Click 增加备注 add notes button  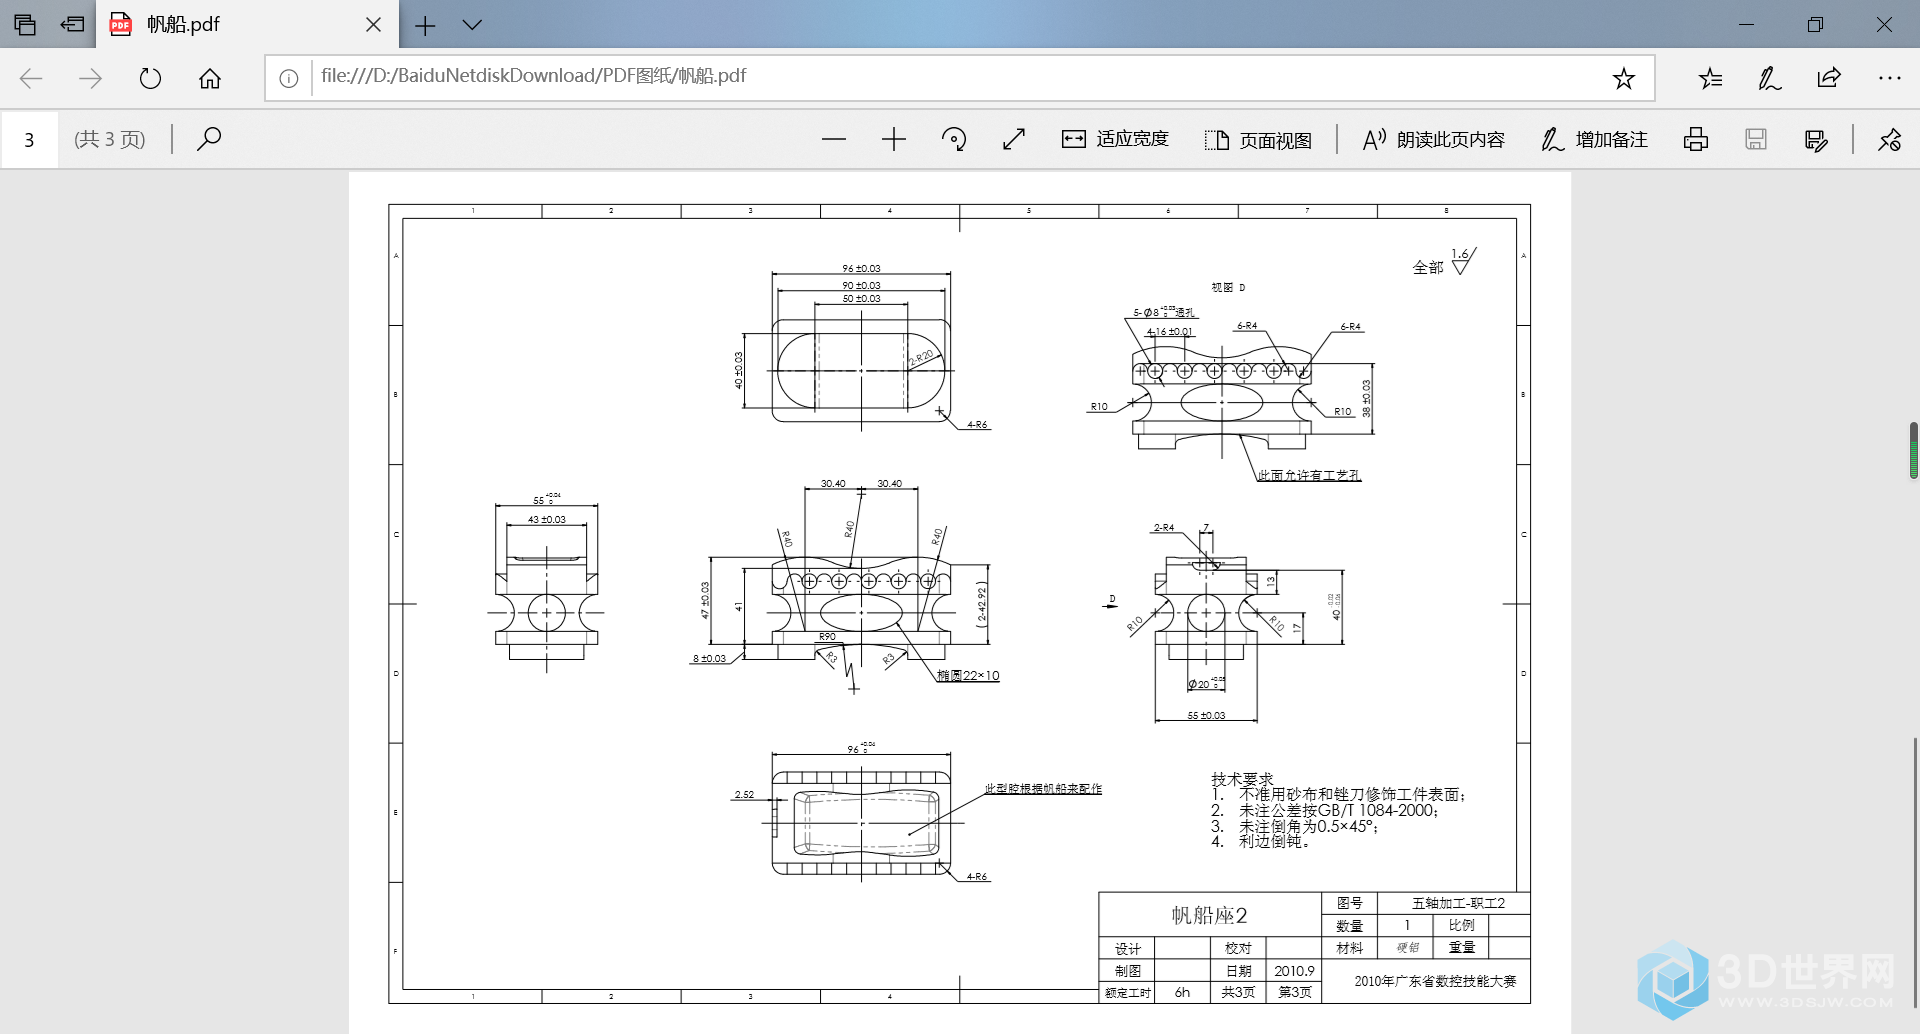coord(1594,139)
